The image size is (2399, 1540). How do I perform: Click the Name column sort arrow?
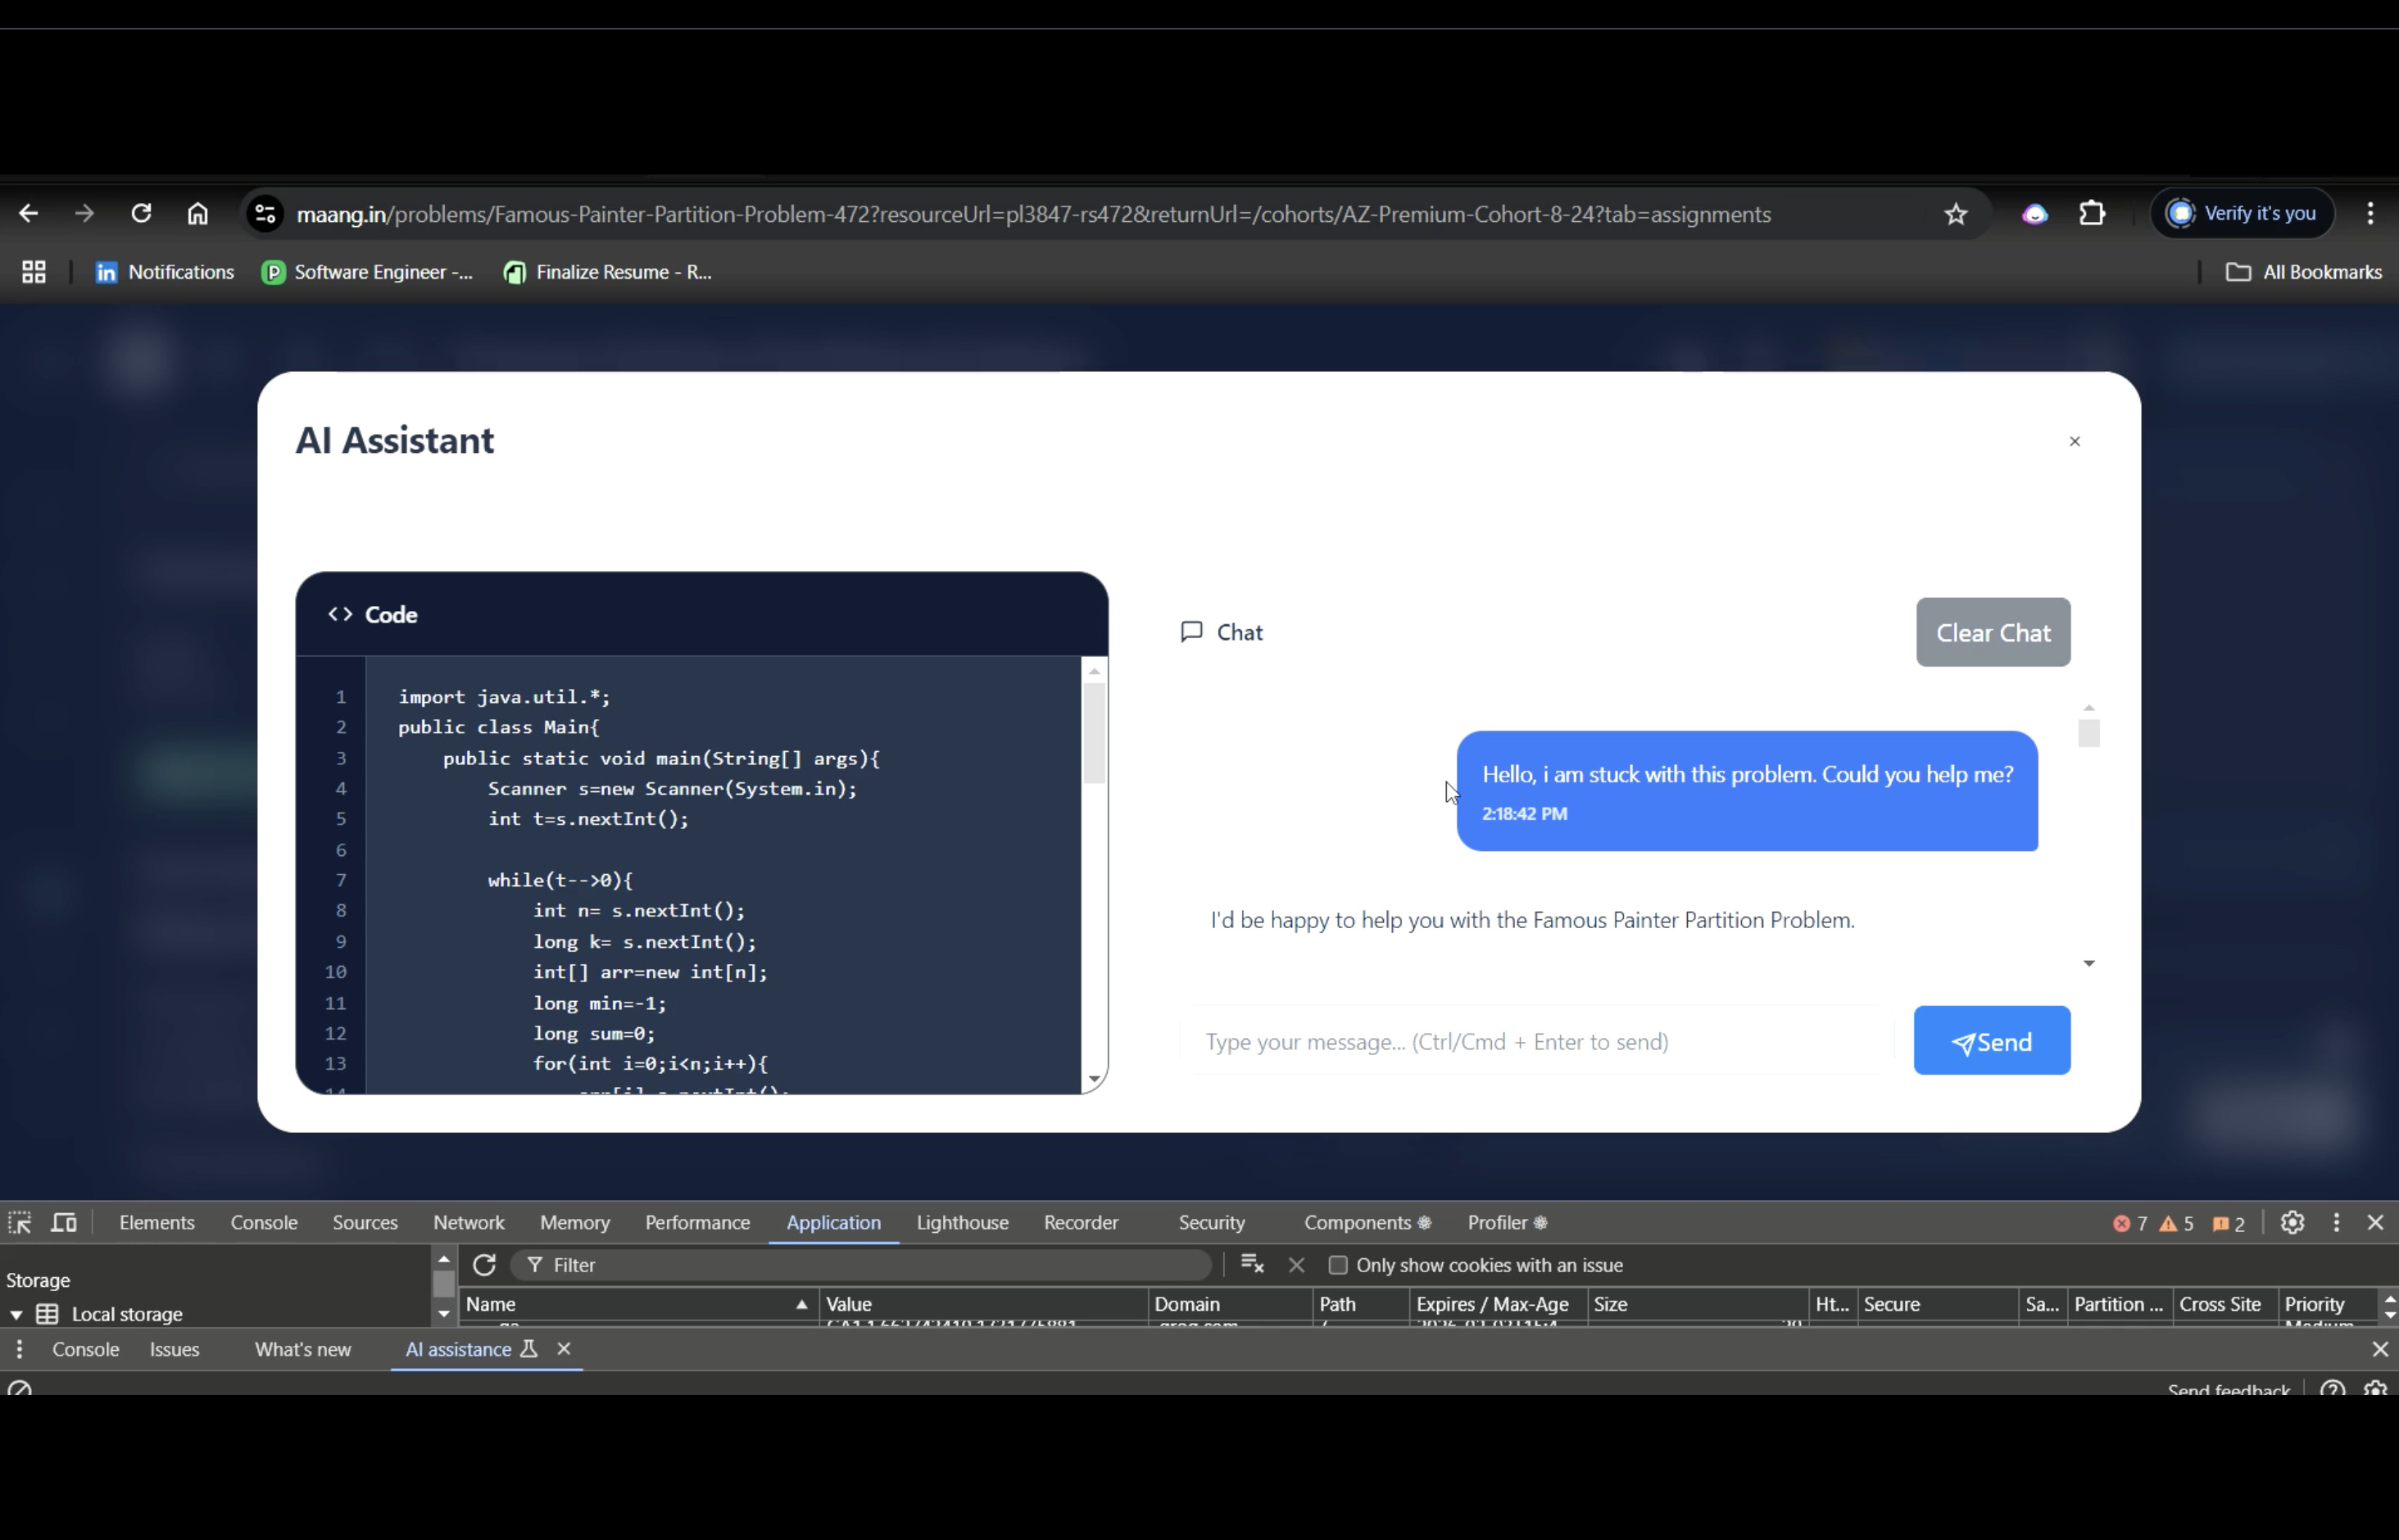click(x=801, y=1304)
